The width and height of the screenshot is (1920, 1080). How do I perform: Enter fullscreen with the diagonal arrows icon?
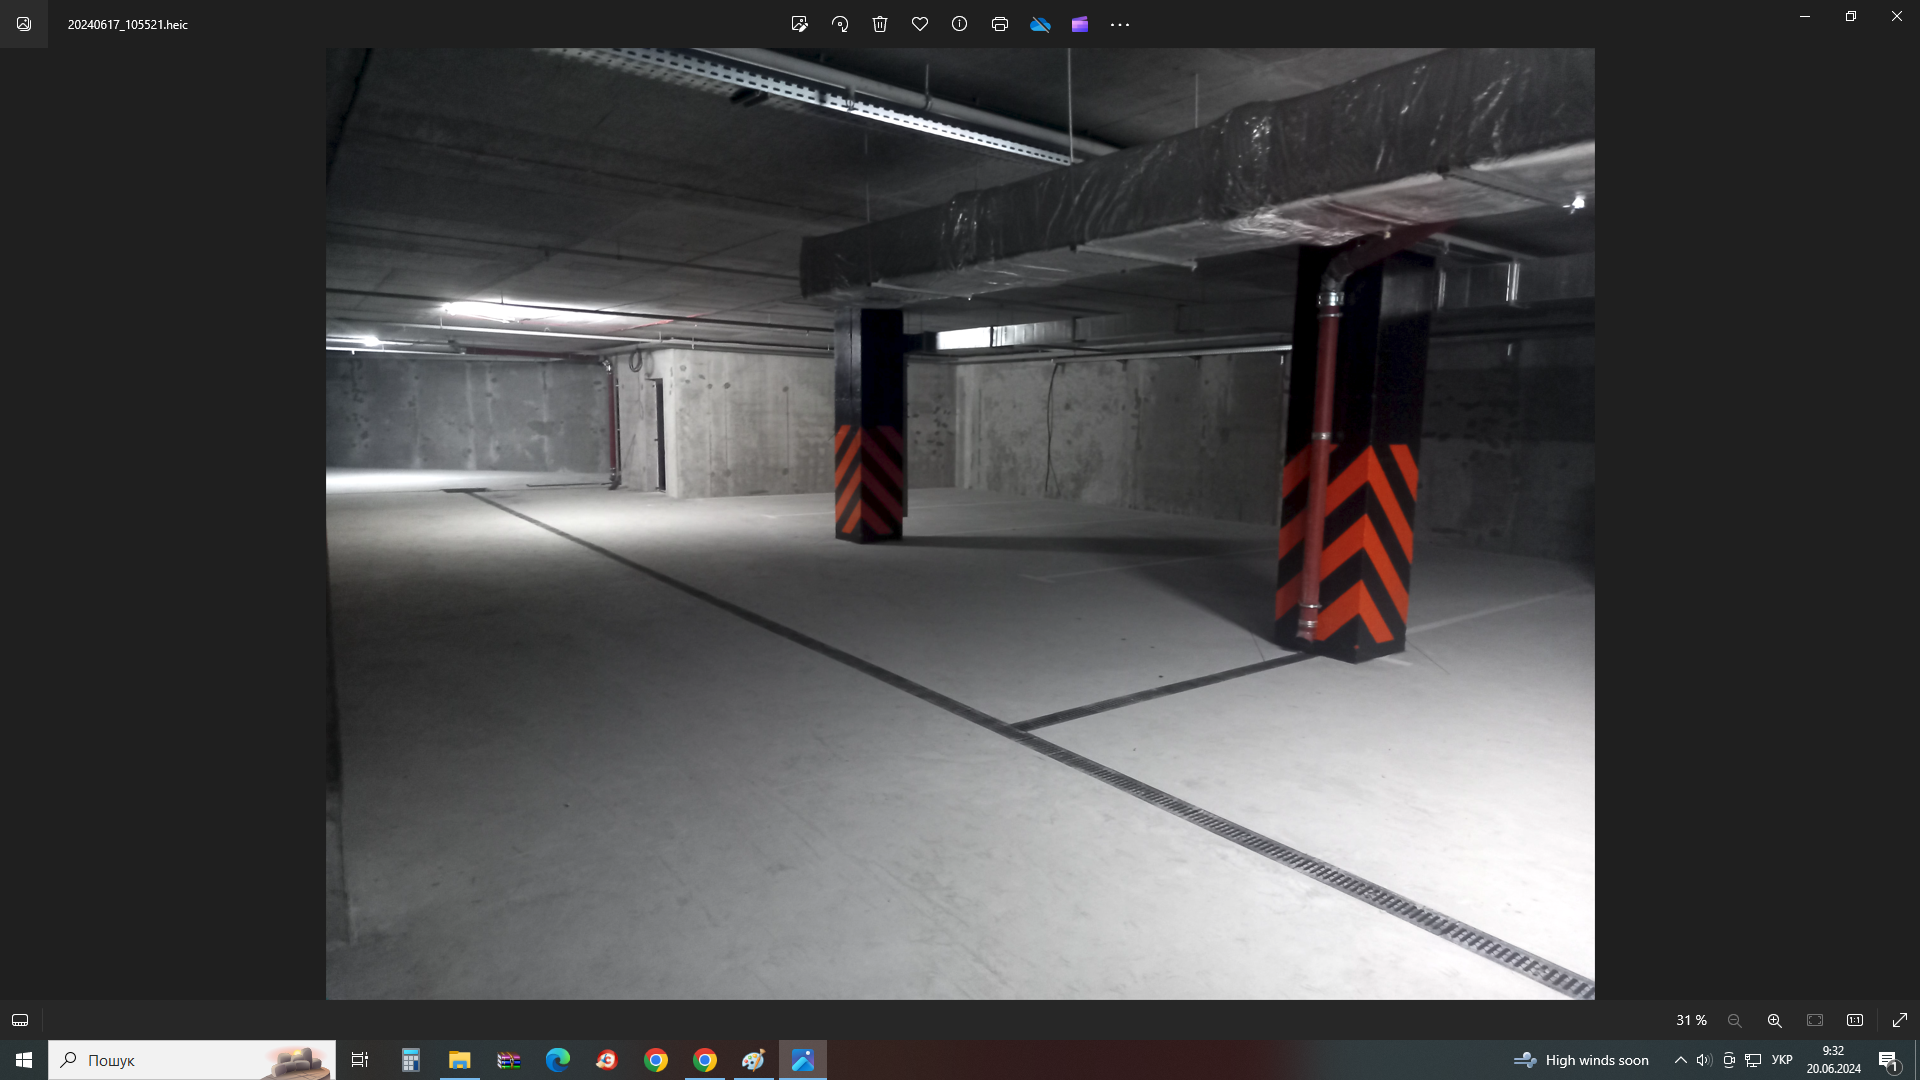[x=1900, y=1020]
